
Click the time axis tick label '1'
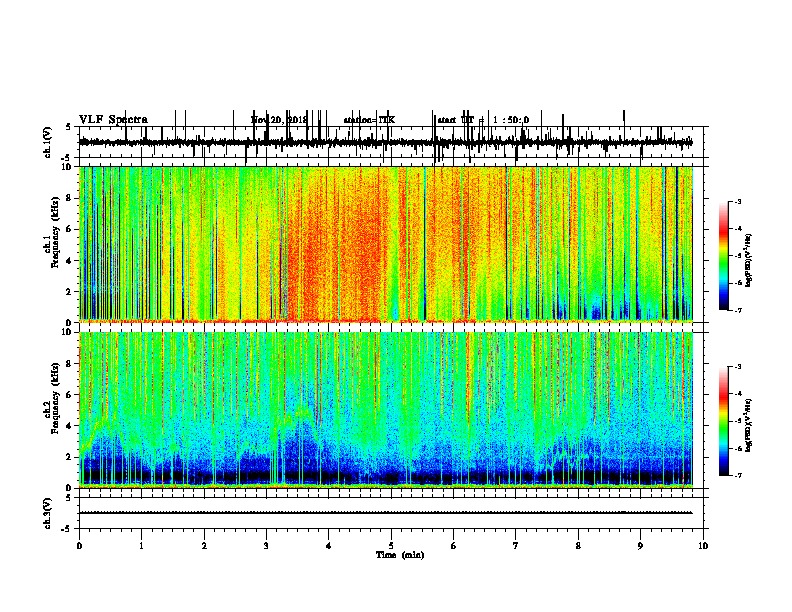[141, 546]
